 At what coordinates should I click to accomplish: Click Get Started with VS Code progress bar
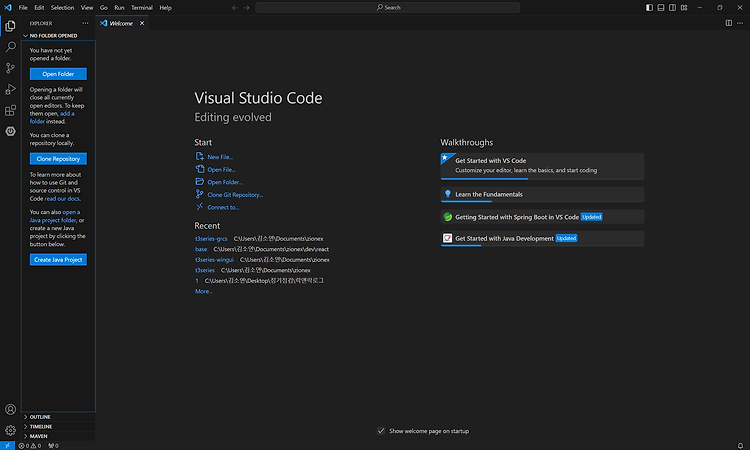point(542,179)
